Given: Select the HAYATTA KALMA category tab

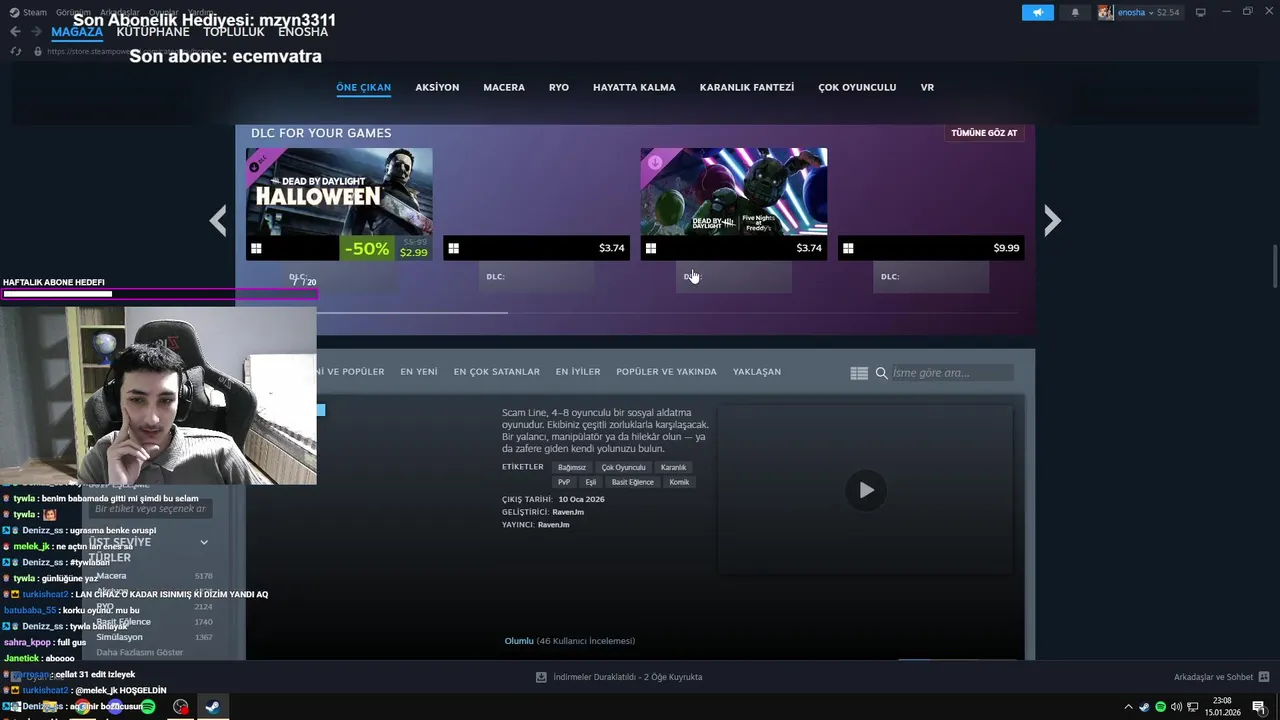Looking at the screenshot, I should (x=634, y=87).
